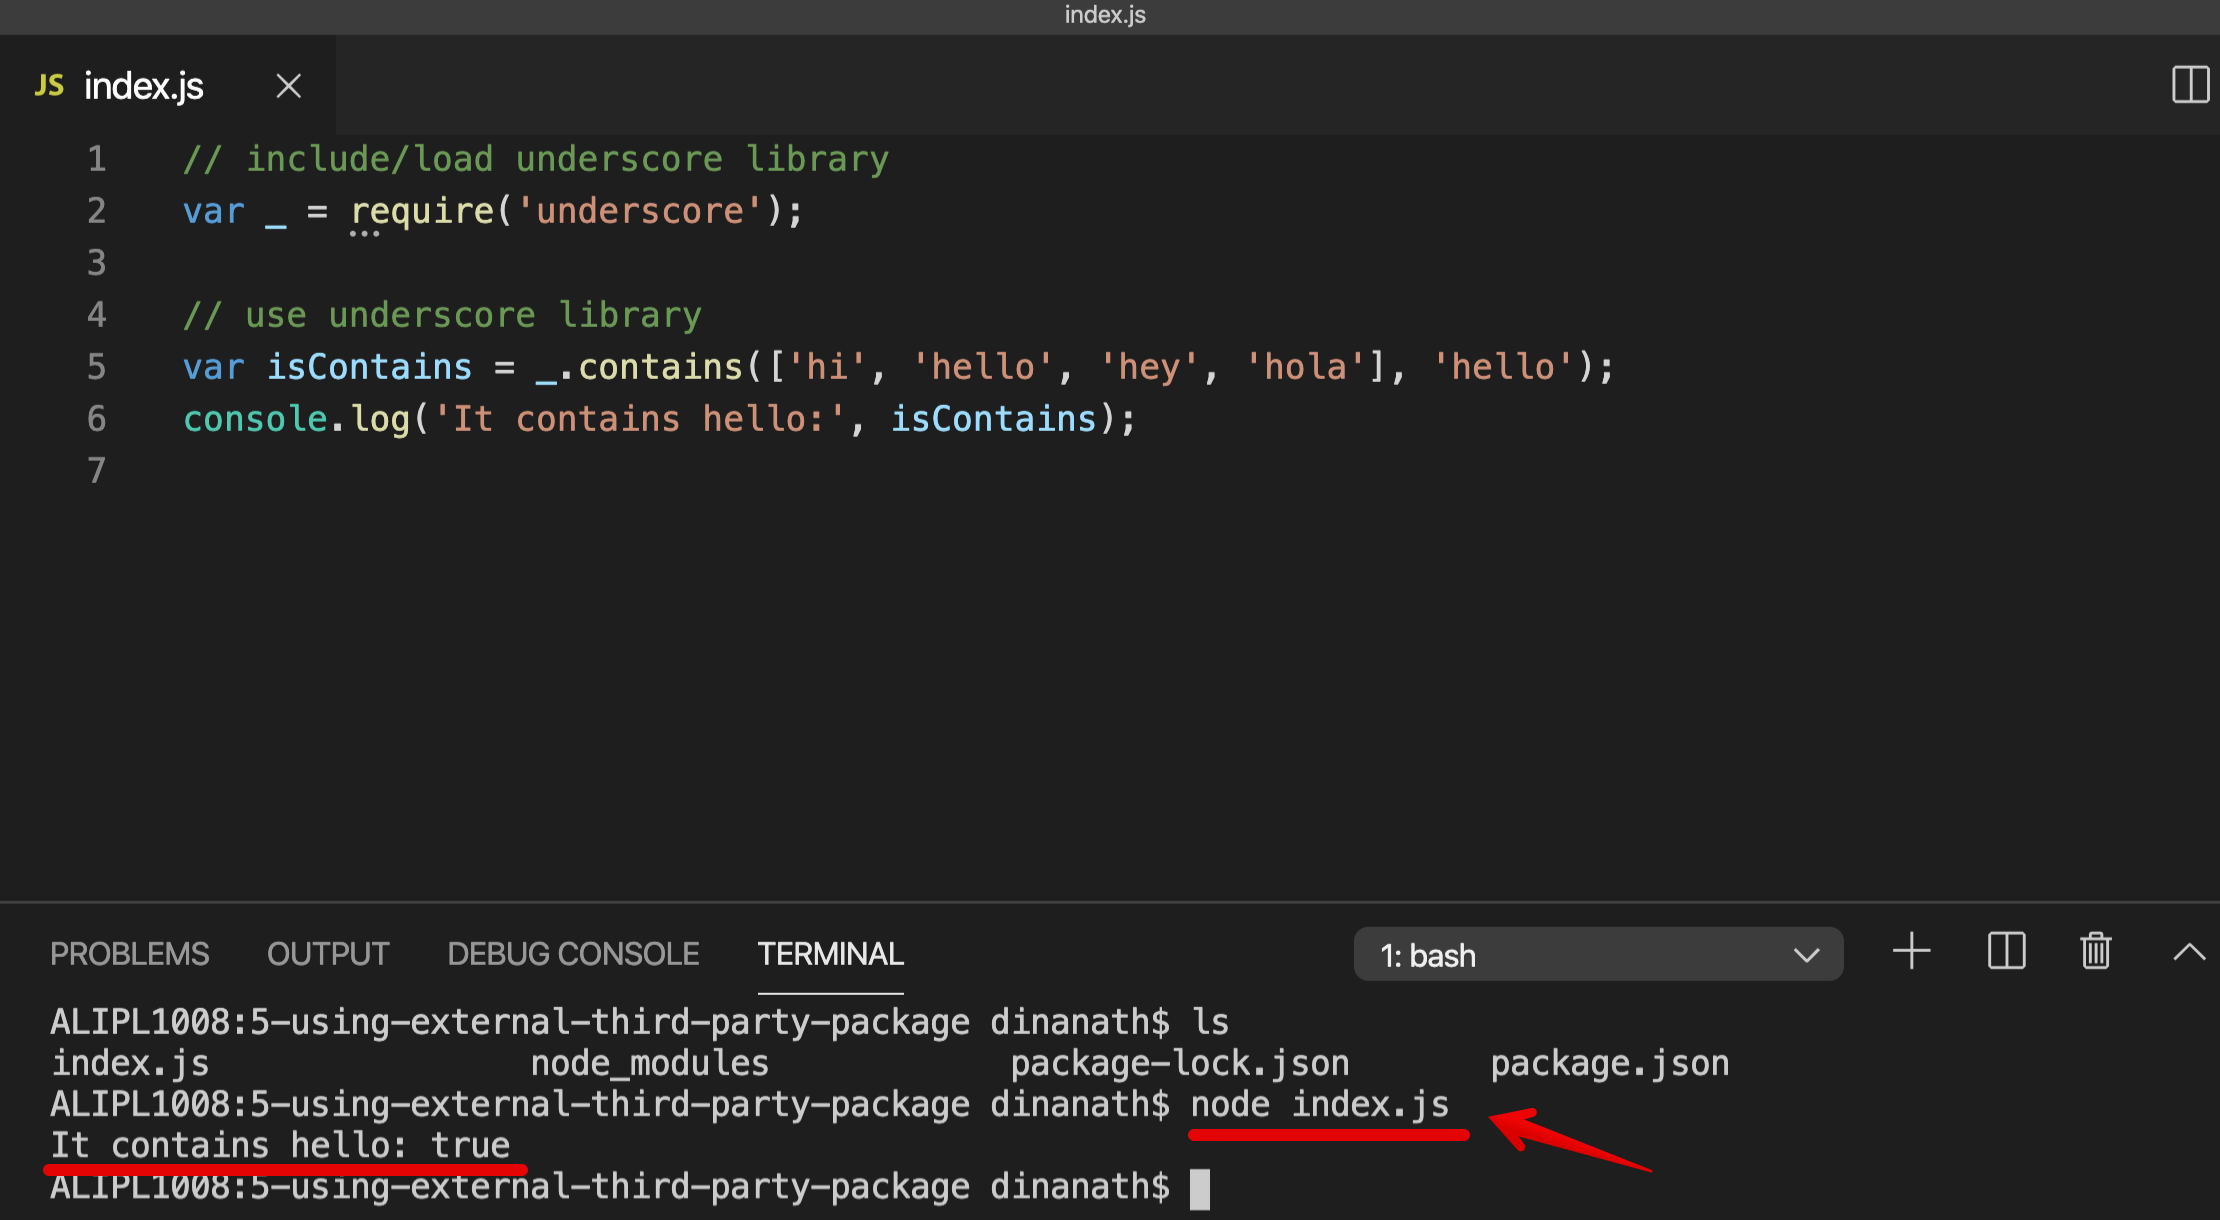The image size is (2220, 1220).
Task: Create a new terminal with plus icon
Action: tap(1911, 951)
